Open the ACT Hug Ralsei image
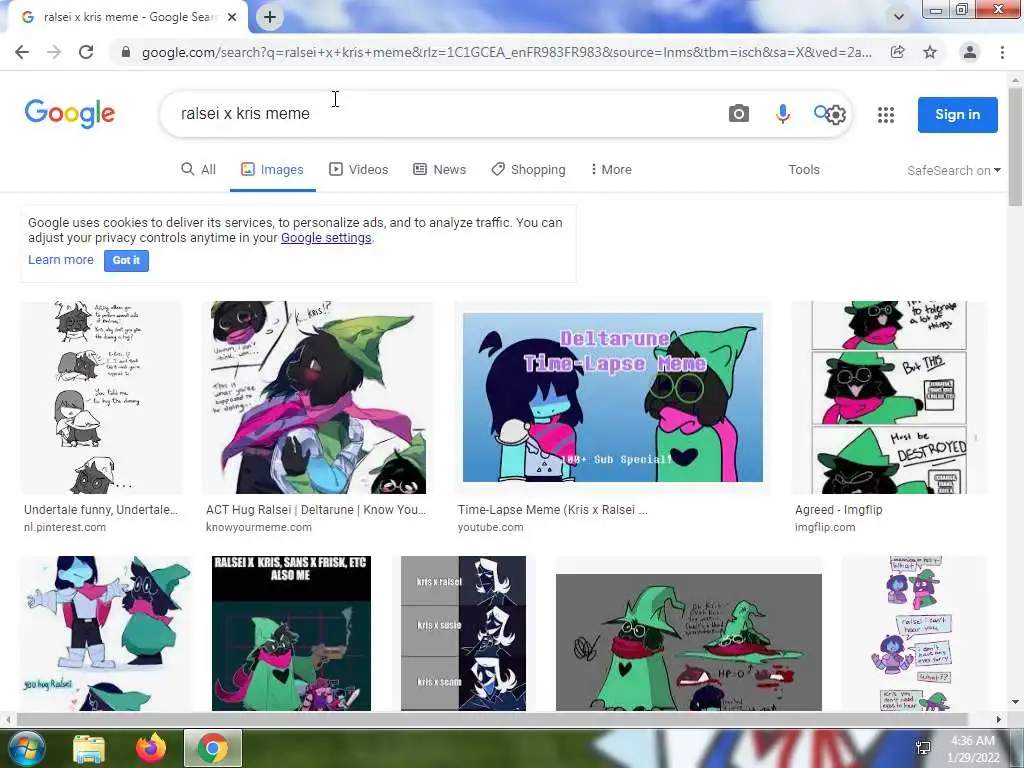The height and width of the screenshot is (768, 1024). (x=318, y=397)
